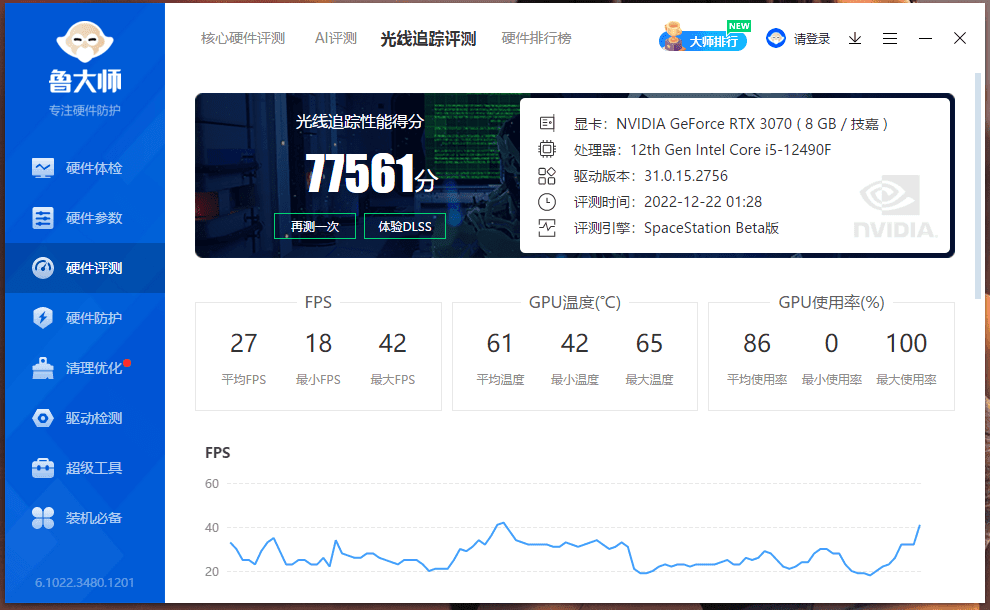
Task: Click the 最小FPS value 18
Action: (318, 344)
